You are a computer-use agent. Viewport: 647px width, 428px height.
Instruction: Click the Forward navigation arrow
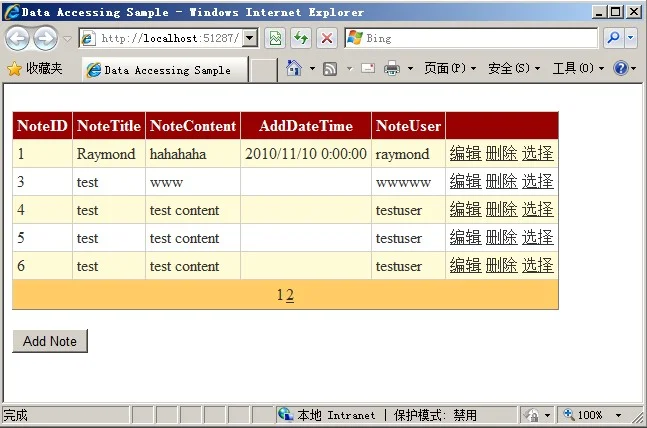click(x=45, y=38)
